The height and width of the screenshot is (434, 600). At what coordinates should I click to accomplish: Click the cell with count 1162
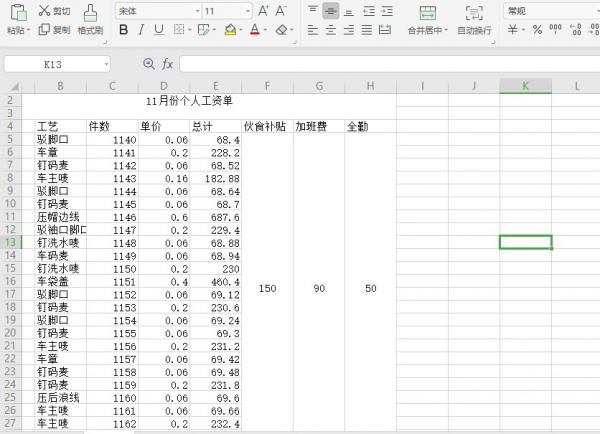coord(112,424)
